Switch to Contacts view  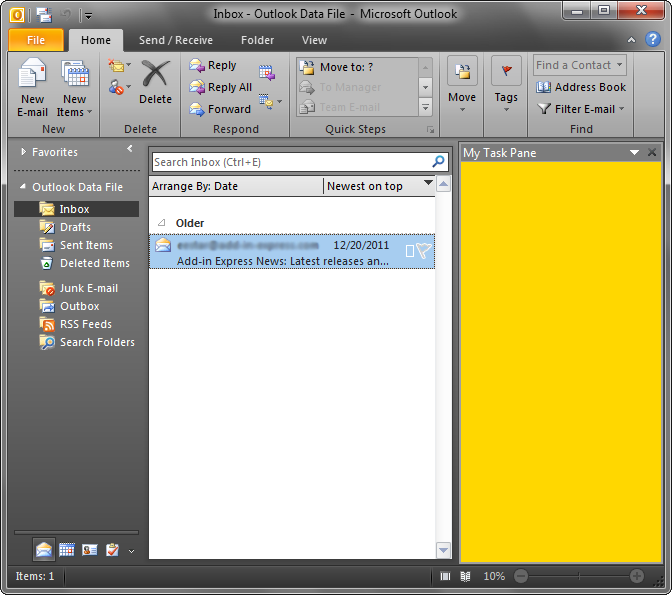pyautogui.click(x=90, y=550)
